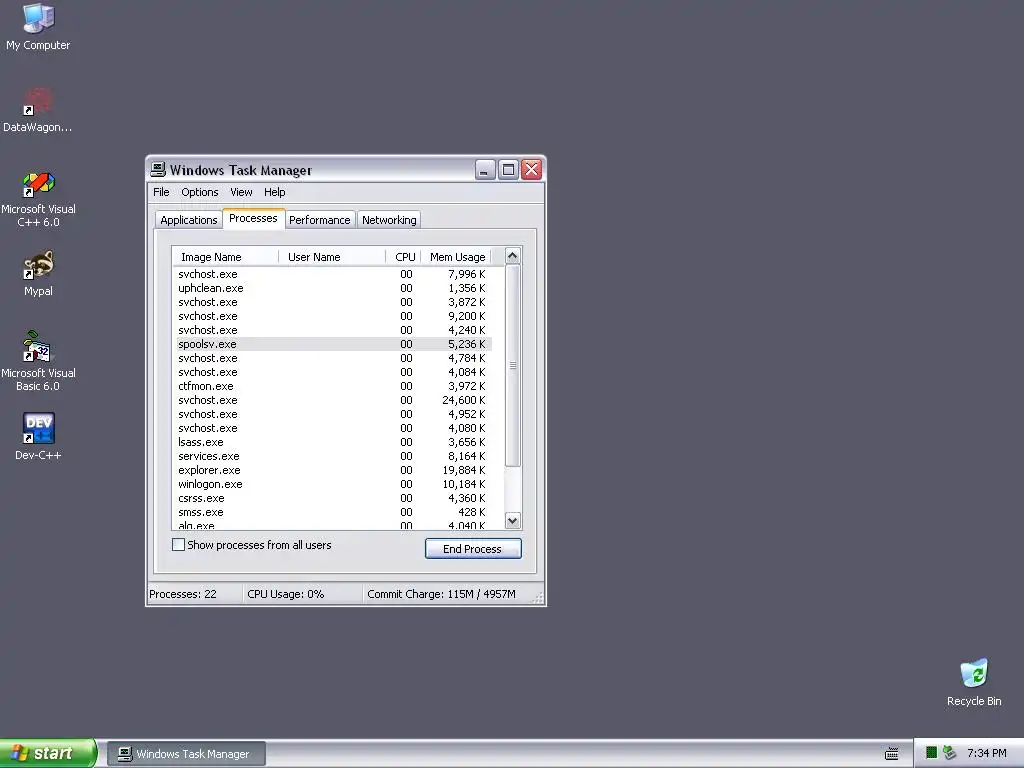Viewport: 1024px width, 768px height.
Task: Click the Task Manager title bar icon
Action: tap(157, 170)
